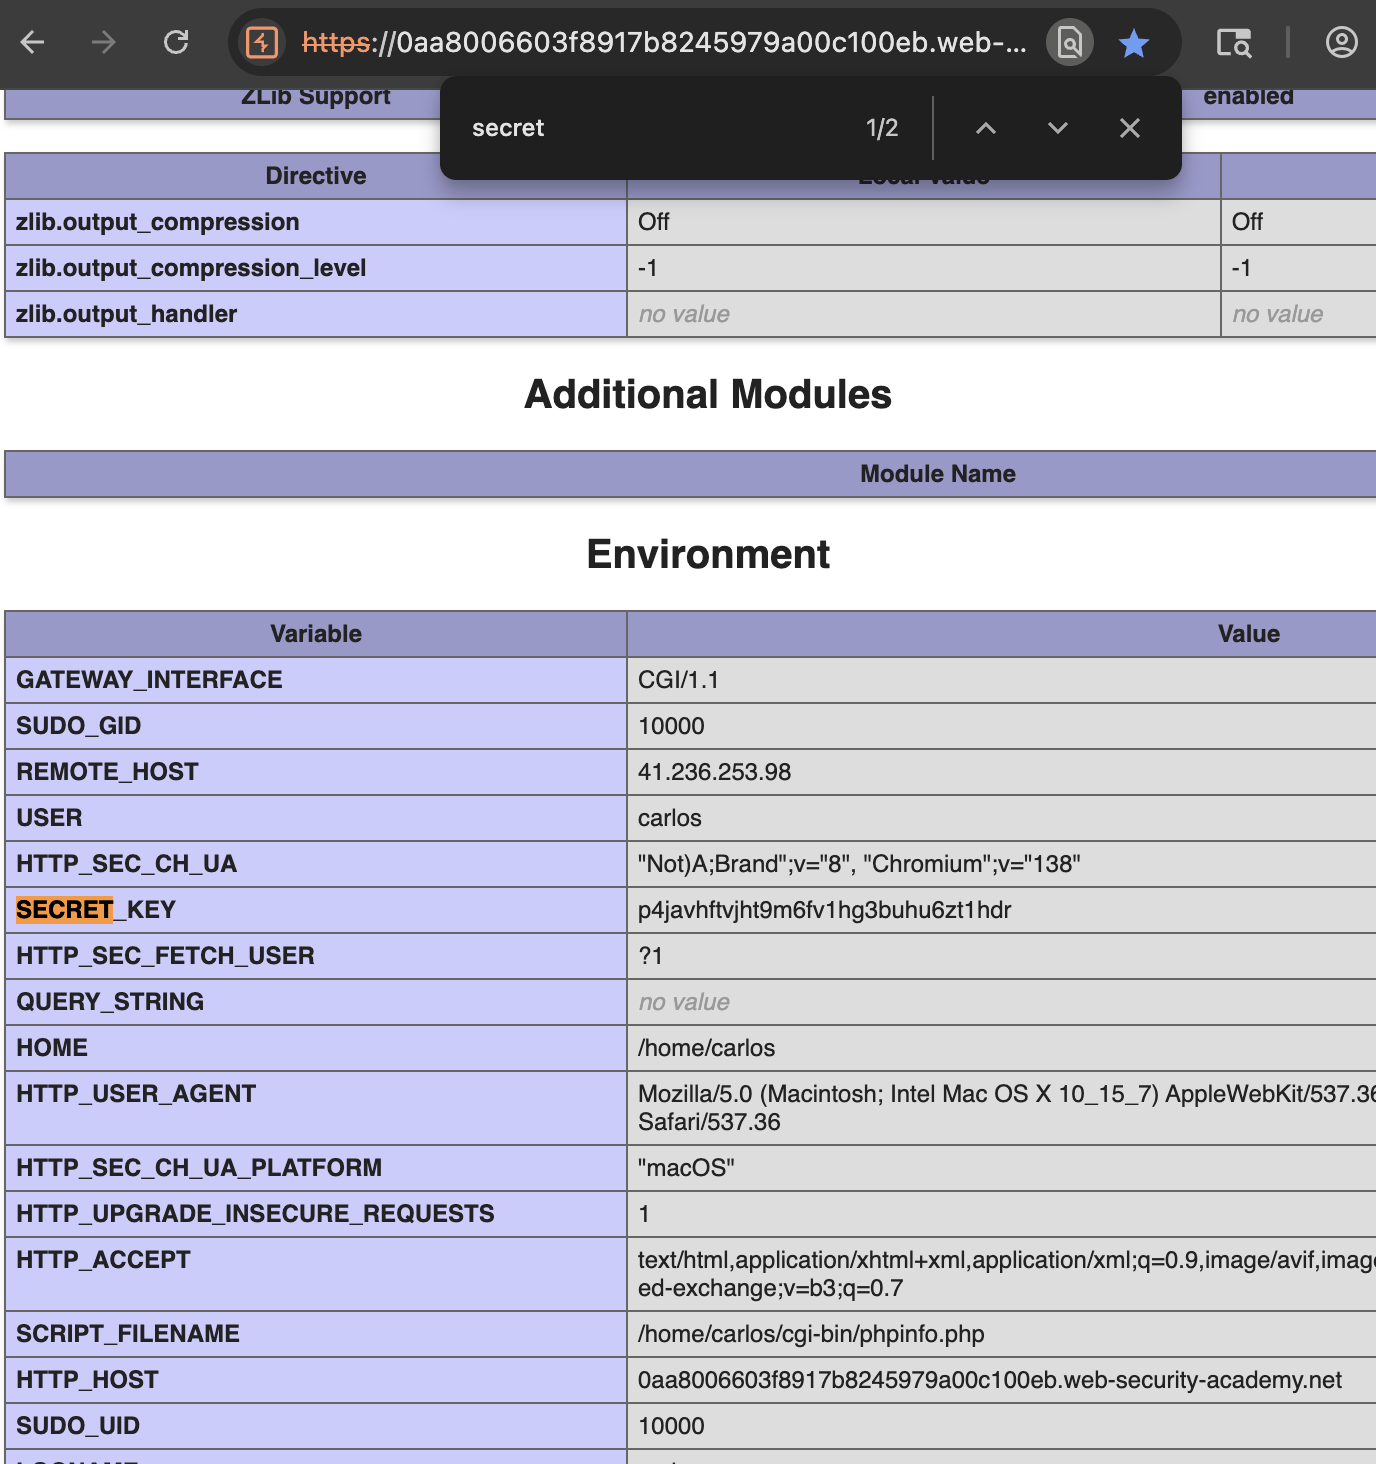Open the user profile icon
This screenshot has height=1464, width=1376.
(x=1341, y=42)
